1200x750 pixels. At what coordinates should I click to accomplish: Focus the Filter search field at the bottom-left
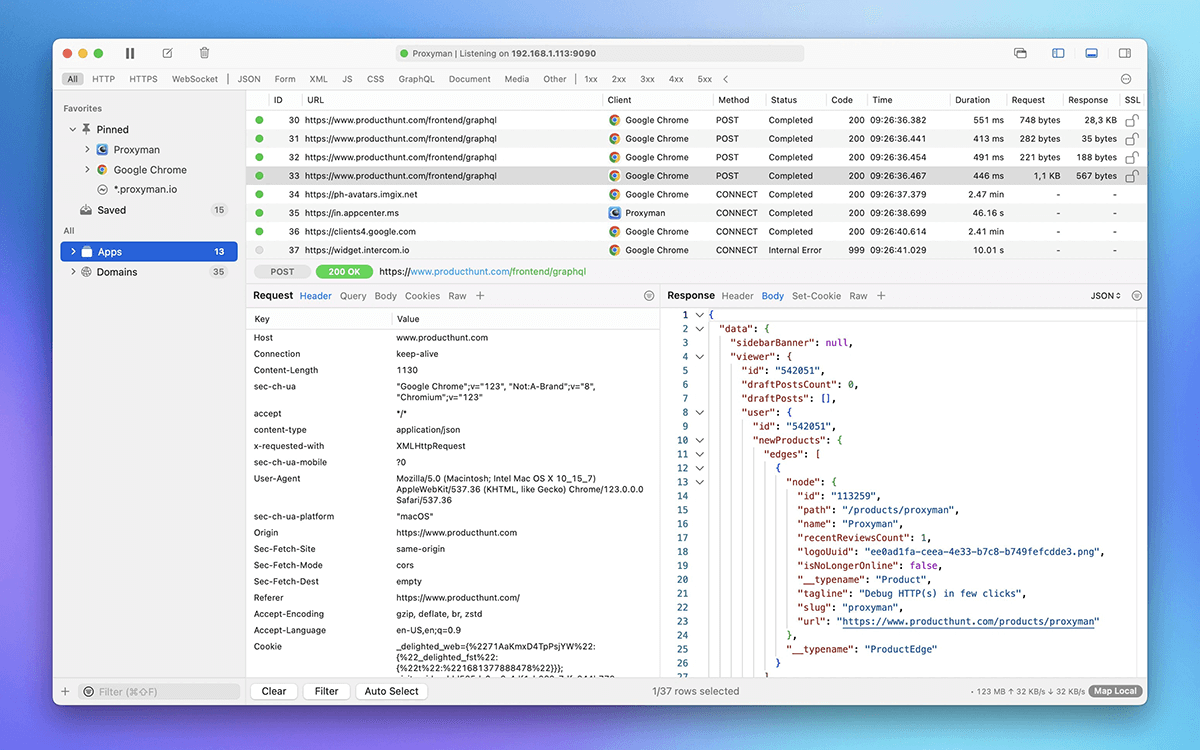point(160,691)
